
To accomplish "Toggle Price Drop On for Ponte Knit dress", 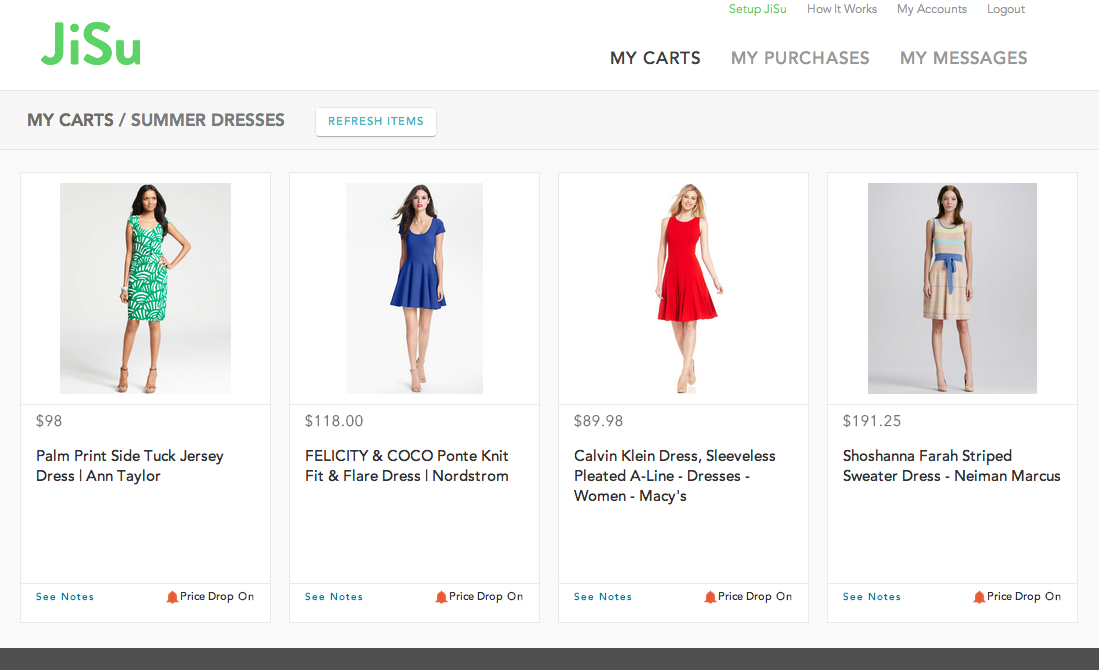I will click(x=486, y=597).
